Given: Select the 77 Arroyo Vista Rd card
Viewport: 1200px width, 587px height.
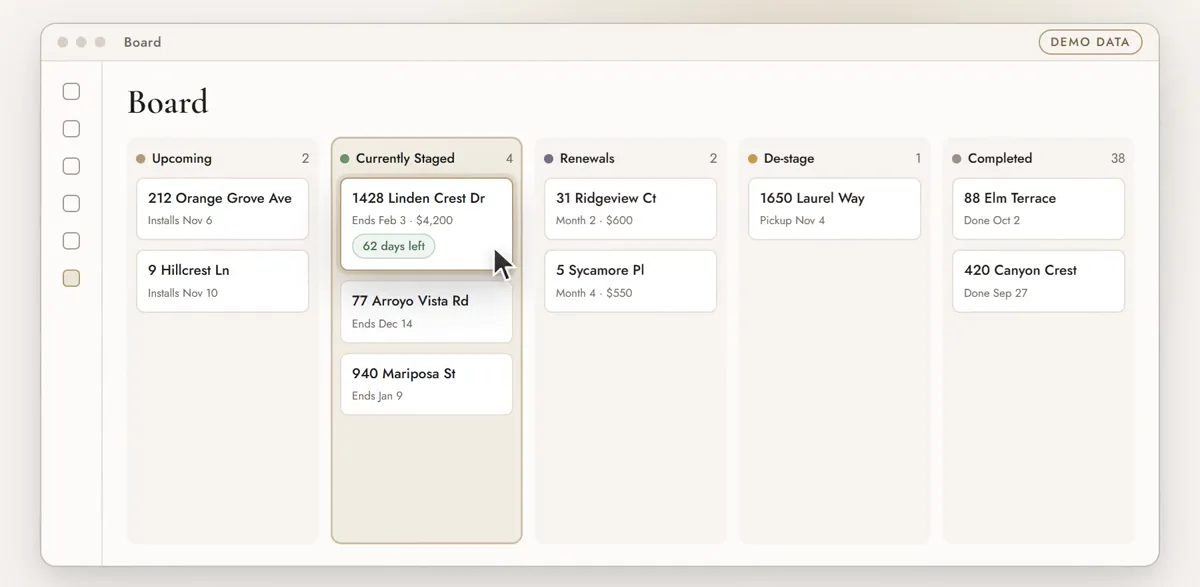Looking at the screenshot, I should pyautogui.click(x=426, y=312).
